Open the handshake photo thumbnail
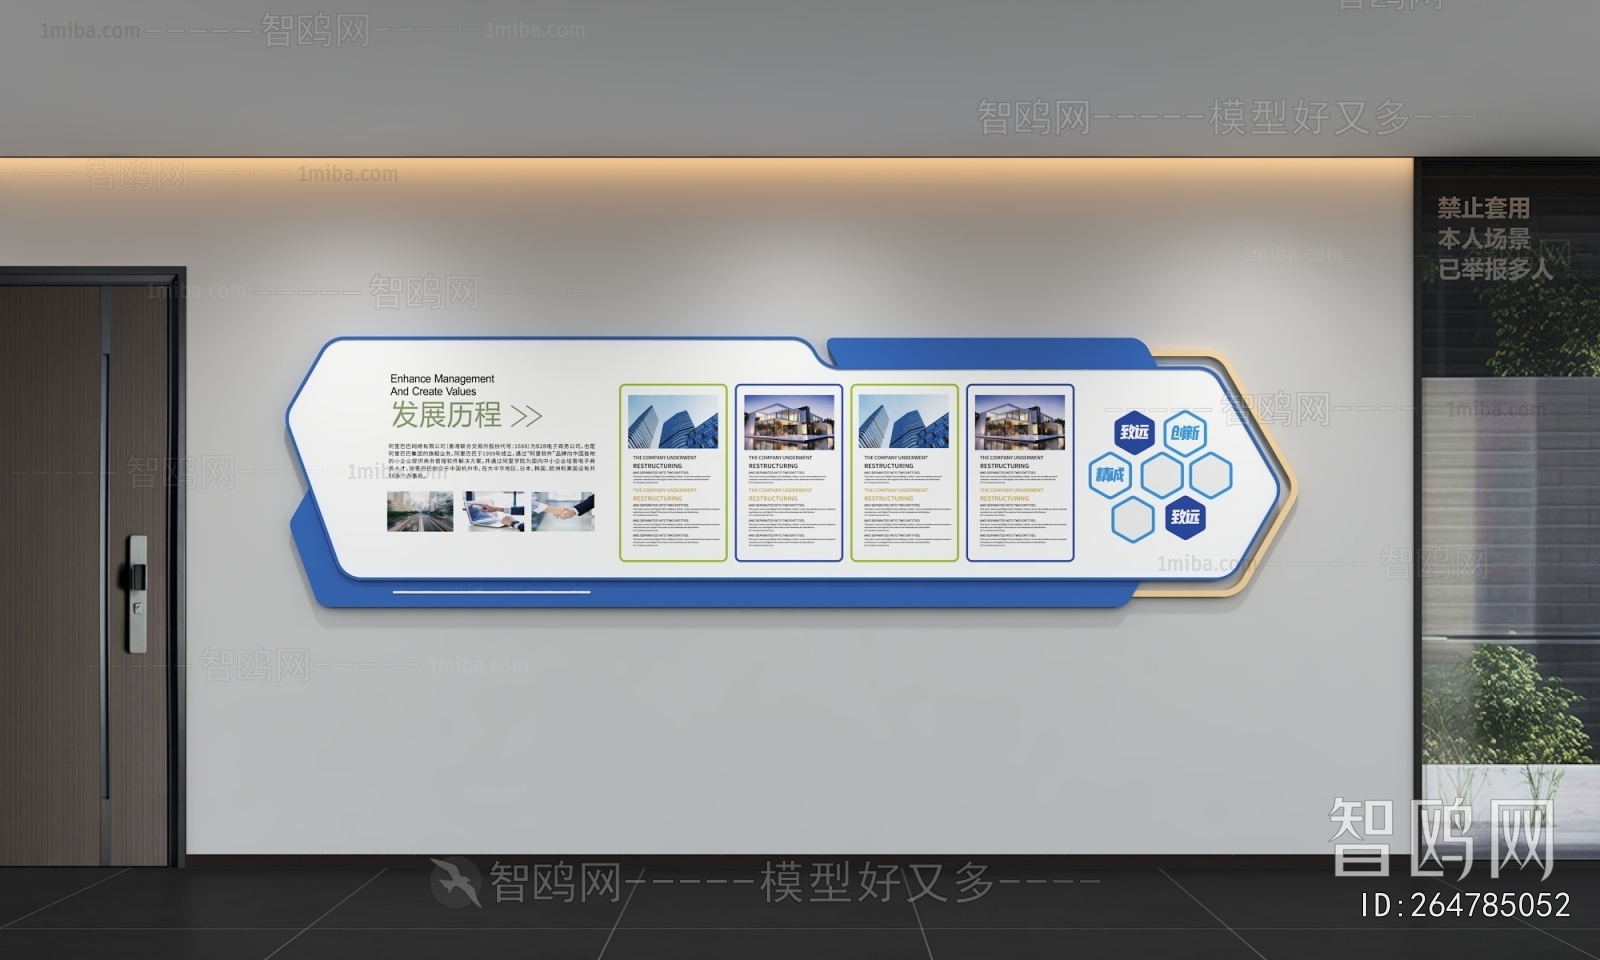The width and height of the screenshot is (1600, 960). click(563, 511)
